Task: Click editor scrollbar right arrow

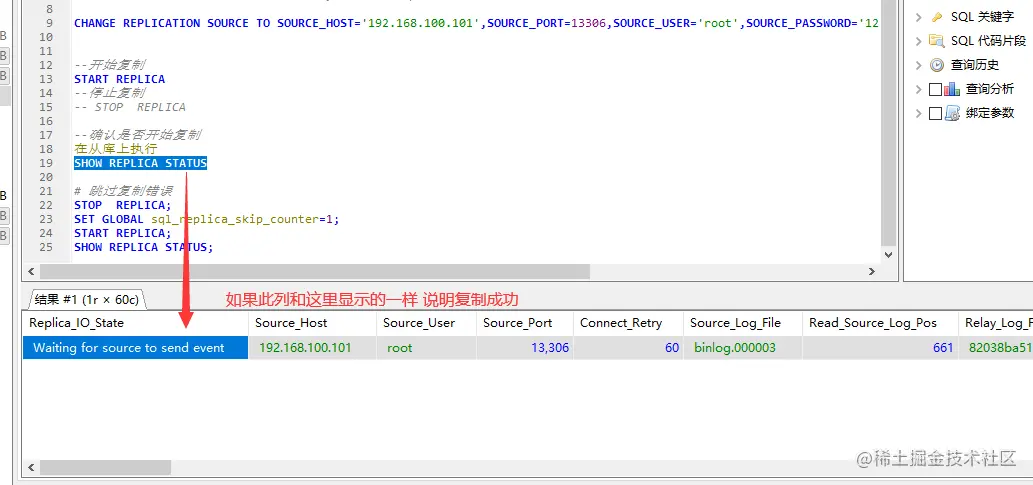Action: click(x=872, y=271)
